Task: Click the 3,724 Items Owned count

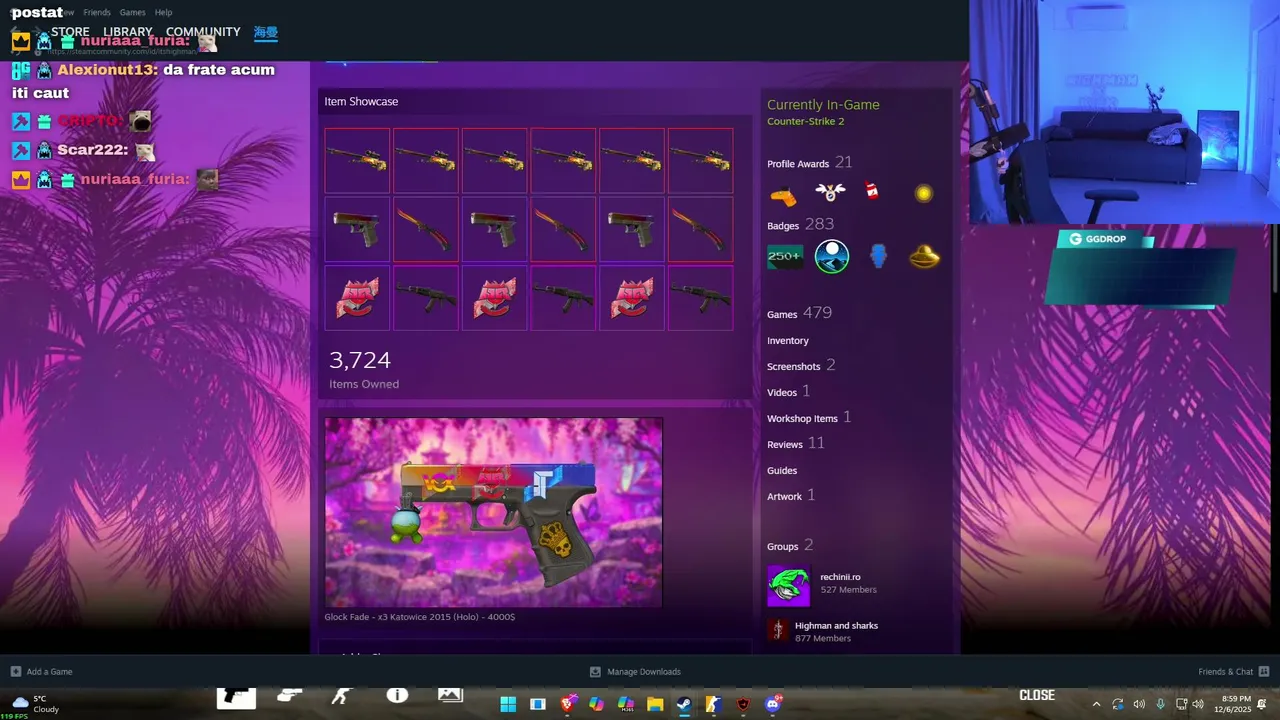Action: [364, 370]
